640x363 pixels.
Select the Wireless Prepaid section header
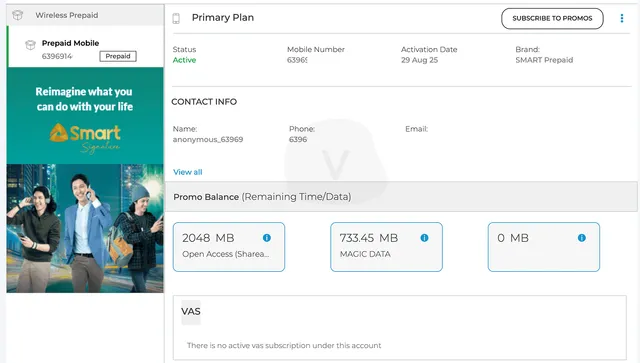[85, 15]
